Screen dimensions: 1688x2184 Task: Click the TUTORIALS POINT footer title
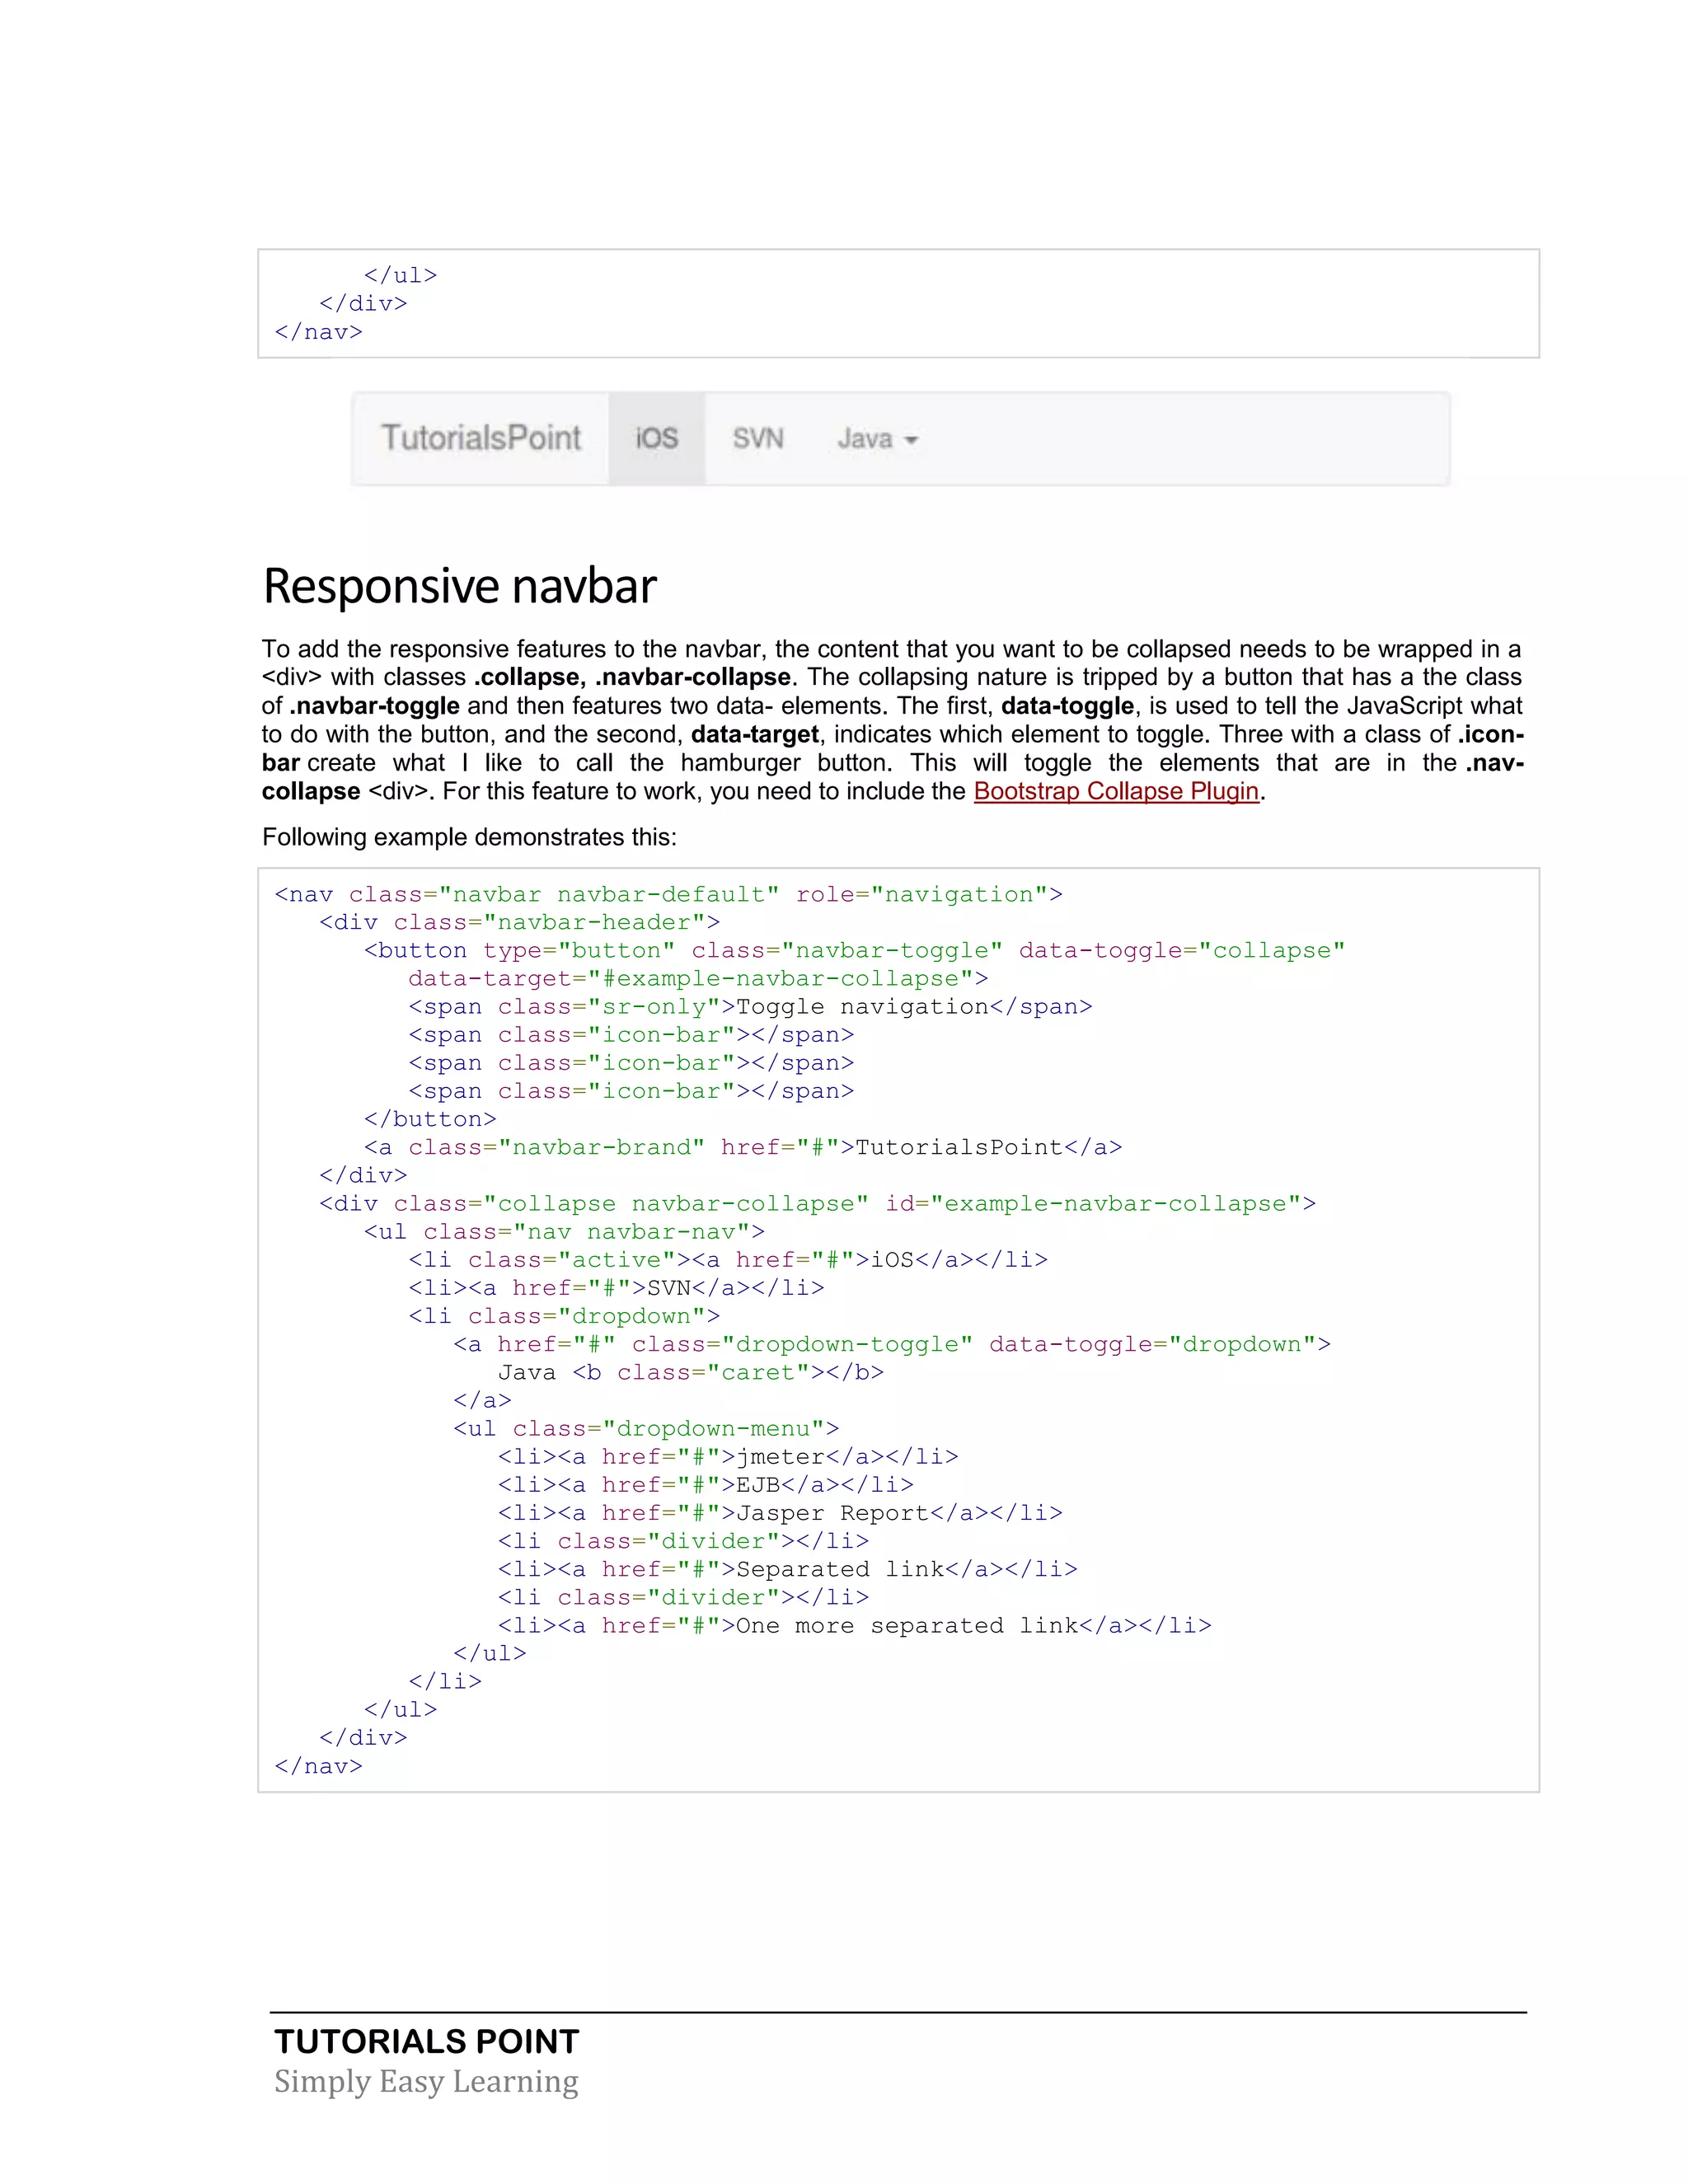click(x=427, y=2041)
